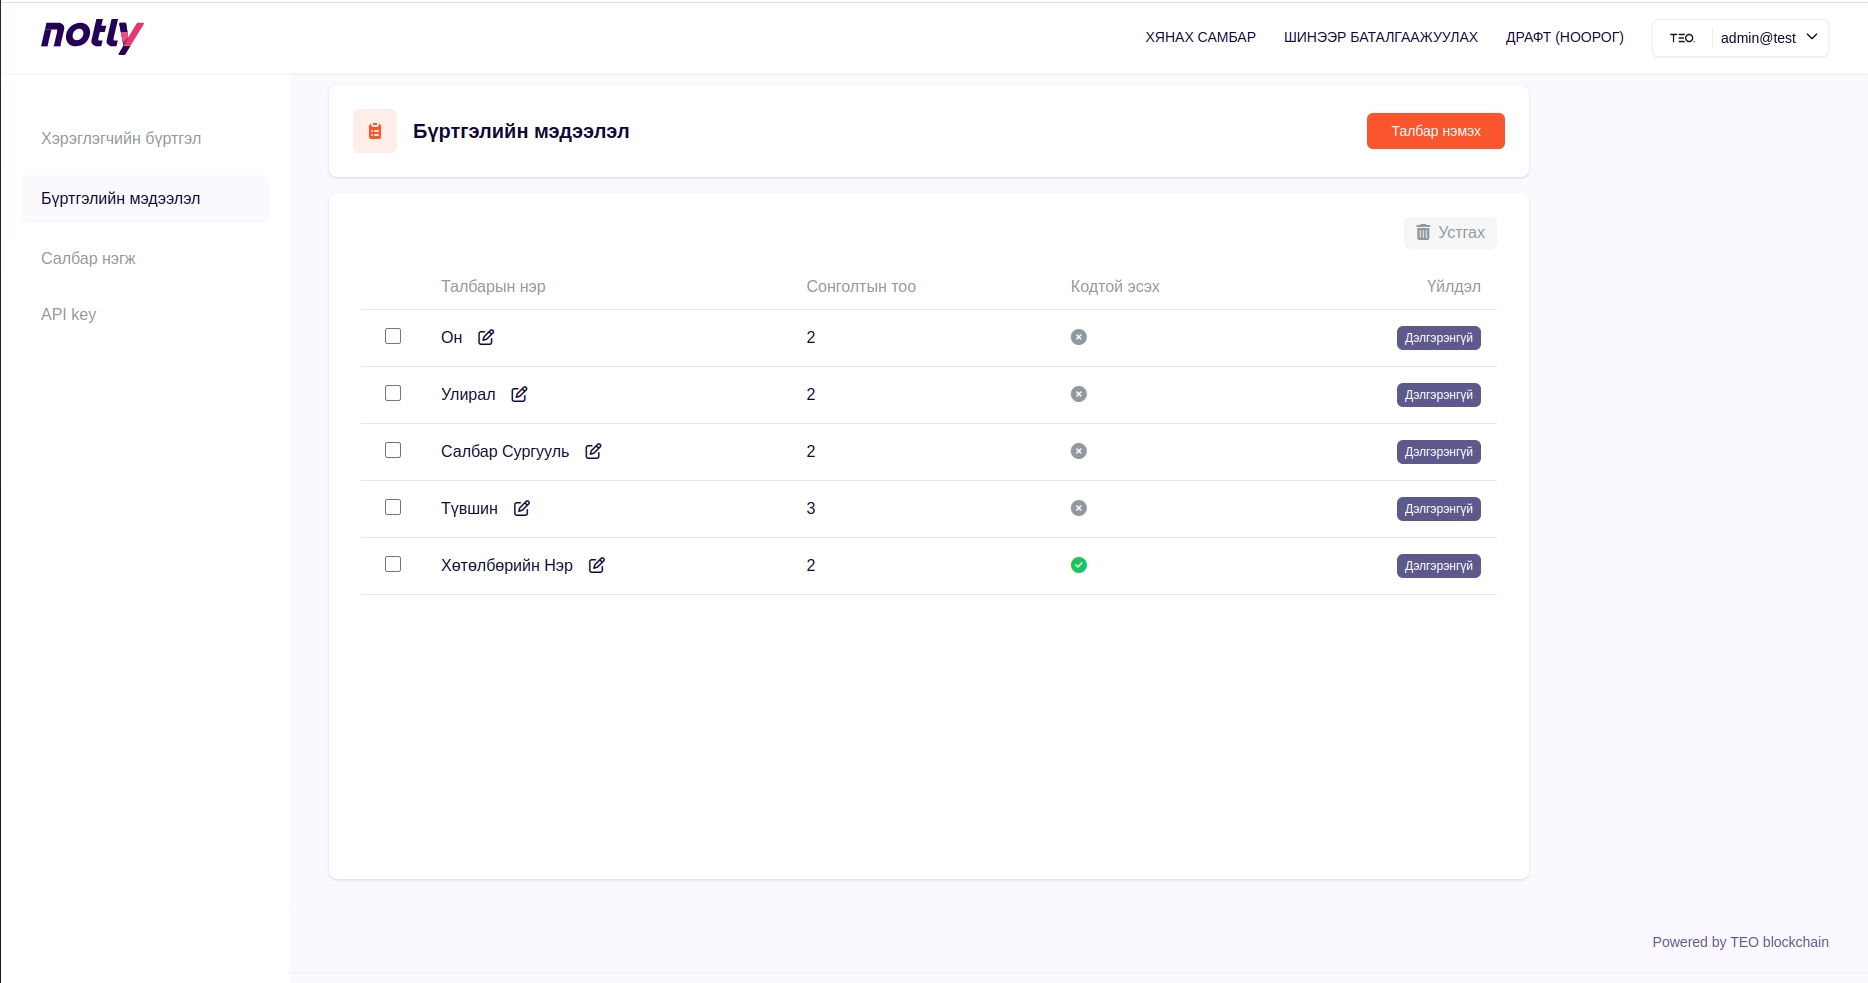This screenshot has height=983, width=1868.
Task: Check the Хөтөлбөрийн Нэр row checkbox
Action: (x=393, y=564)
